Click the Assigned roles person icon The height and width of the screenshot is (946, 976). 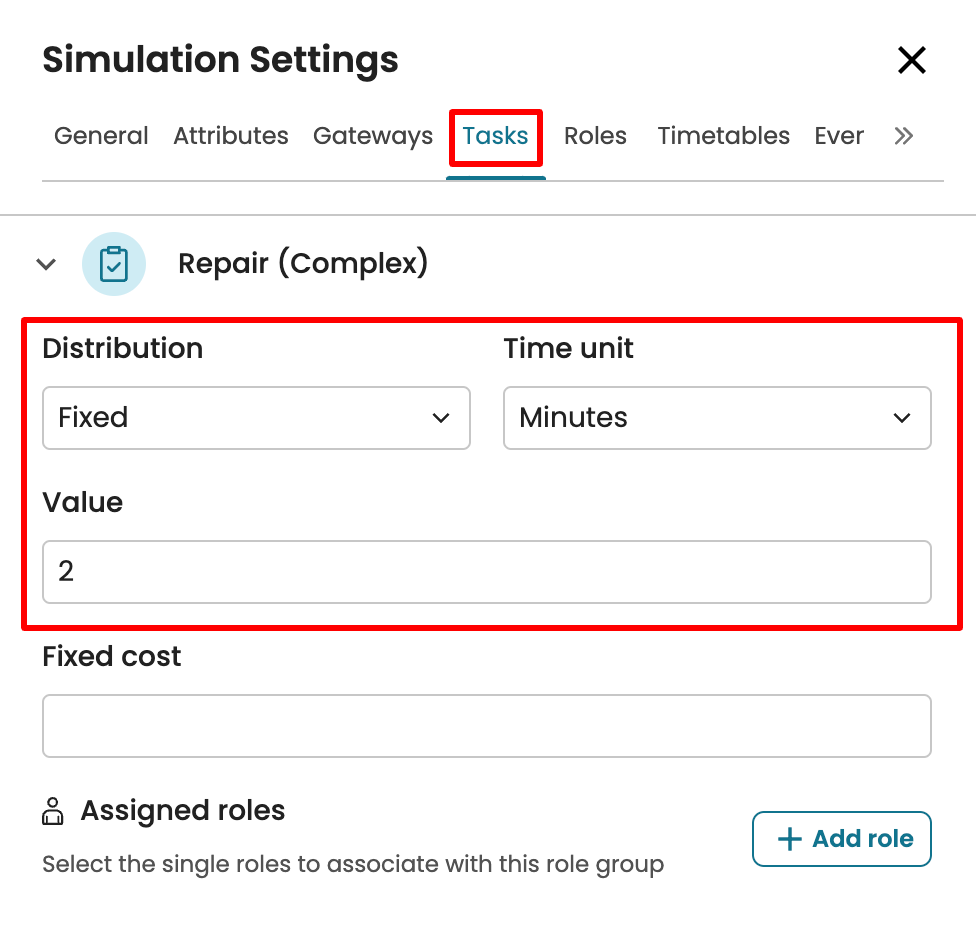coord(53,811)
